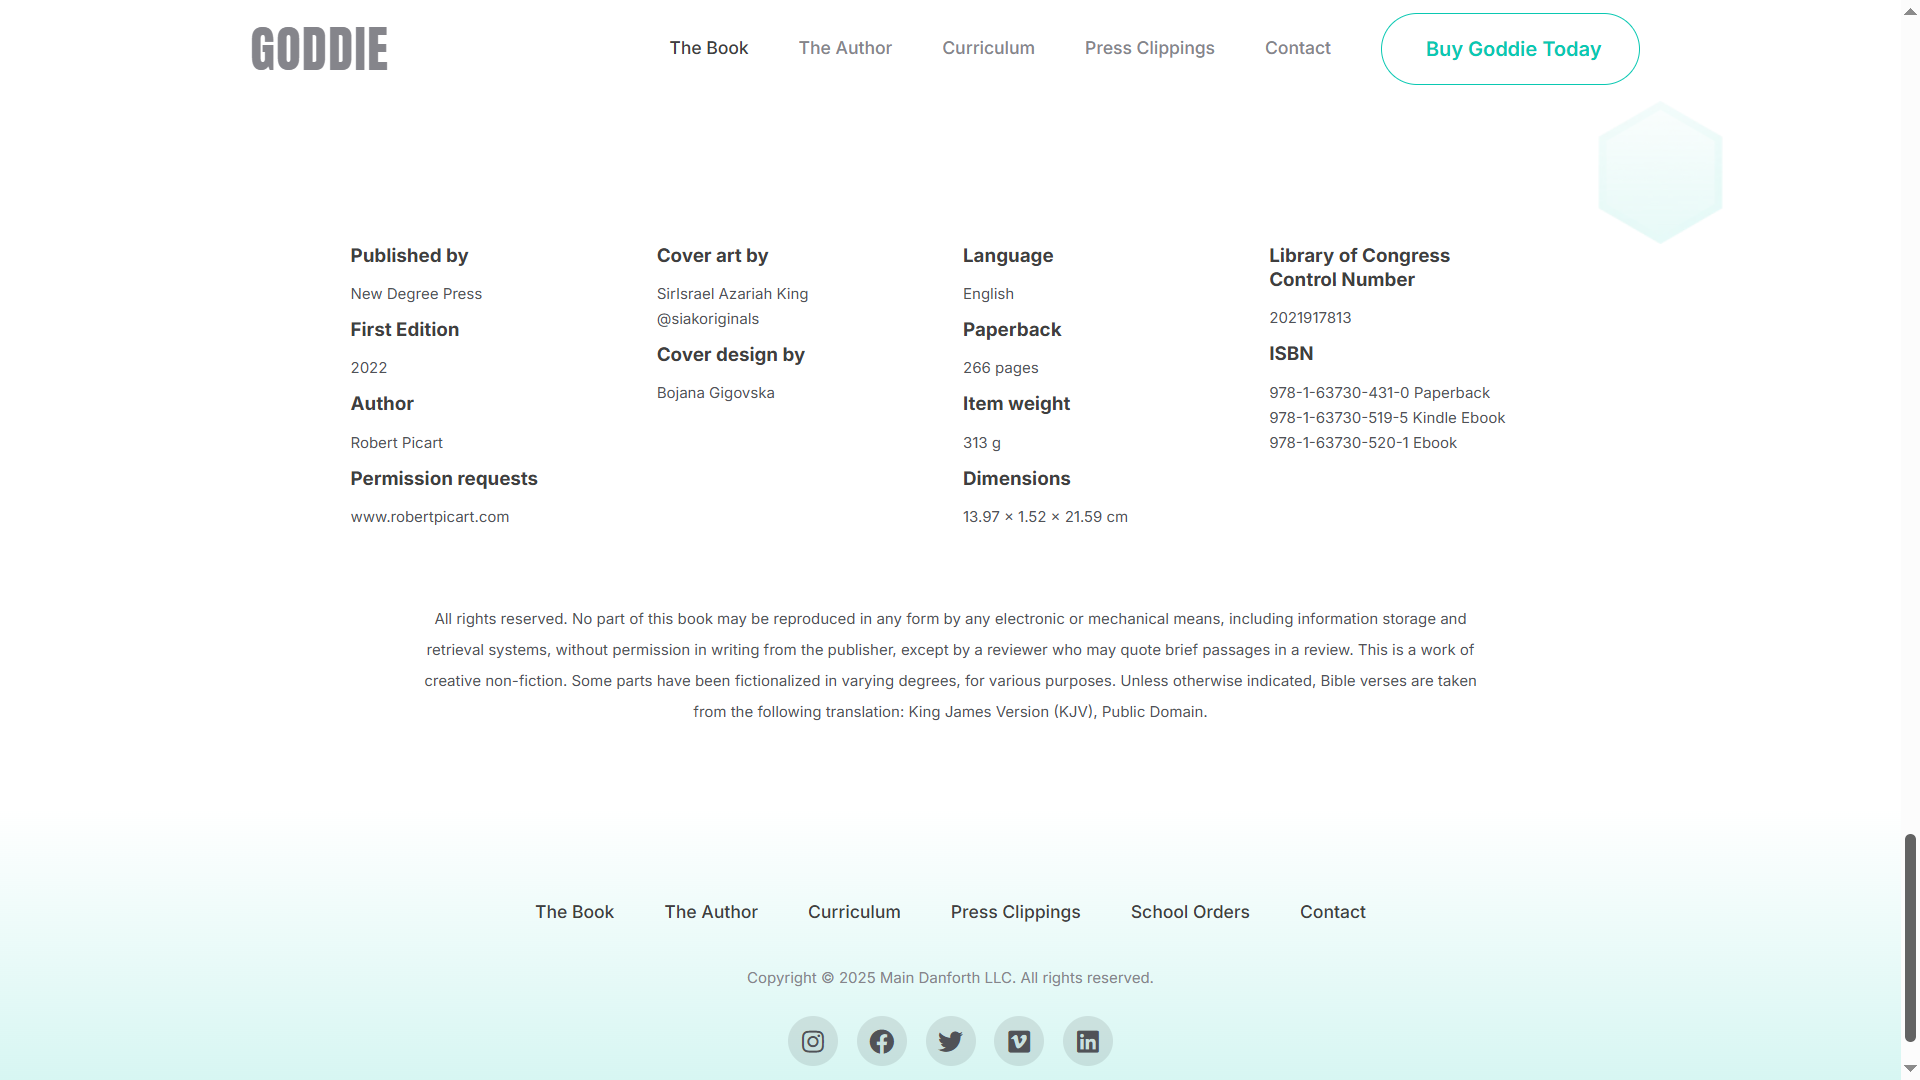Click the Cover design by heading
The image size is (1920, 1080).
click(x=731, y=355)
